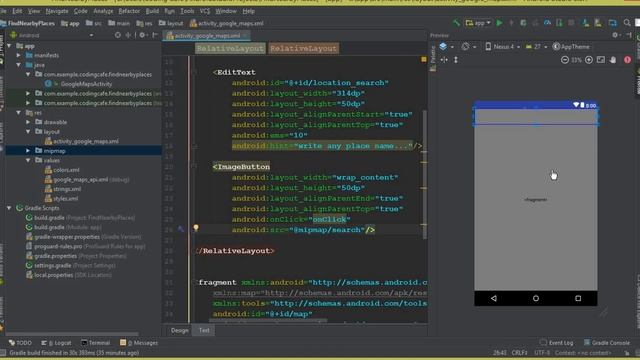Open design surface layers icon in Preview
640x360 pixels.
pyautogui.click(x=443, y=47)
